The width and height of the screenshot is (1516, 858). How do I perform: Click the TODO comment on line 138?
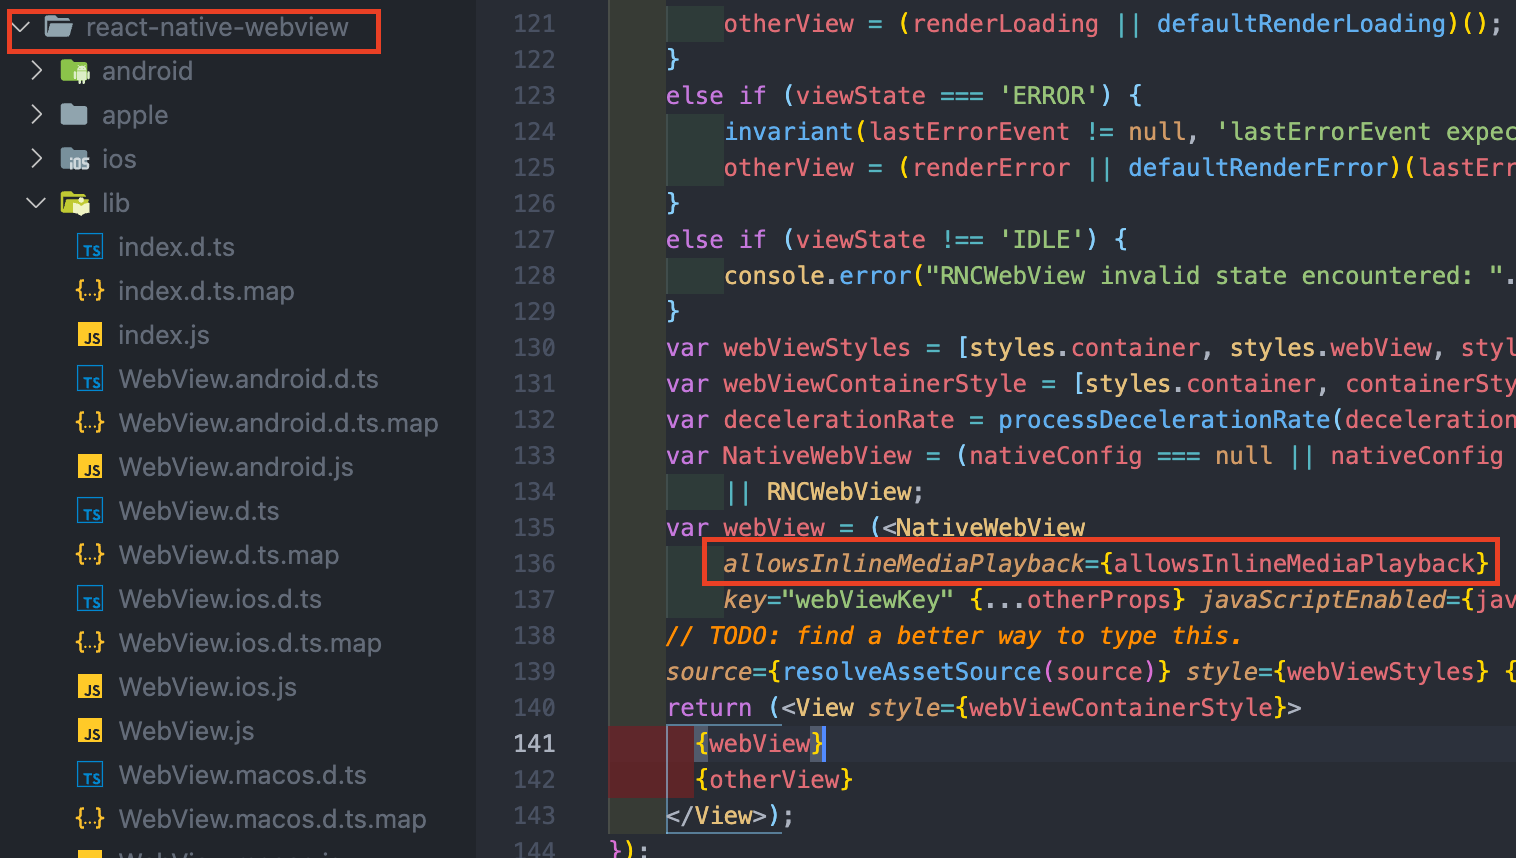coord(954,635)
